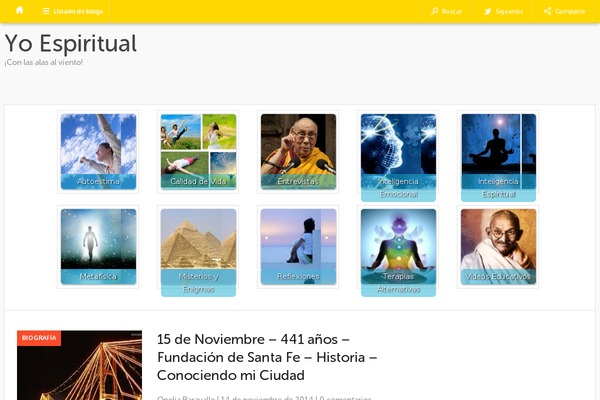Open the Videos Educativos category
Image resolution: width=600 pixels, height=400 pixels.
click(498, 247)
